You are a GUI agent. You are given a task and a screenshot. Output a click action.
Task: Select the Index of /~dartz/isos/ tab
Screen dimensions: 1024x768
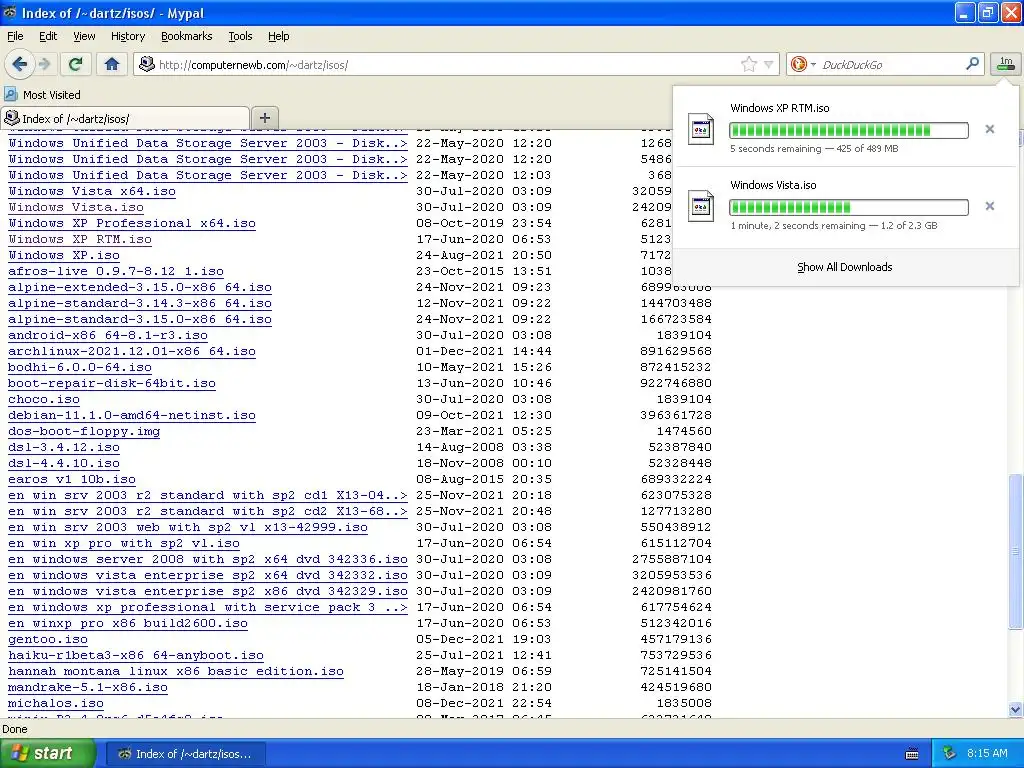pos(125,118)
